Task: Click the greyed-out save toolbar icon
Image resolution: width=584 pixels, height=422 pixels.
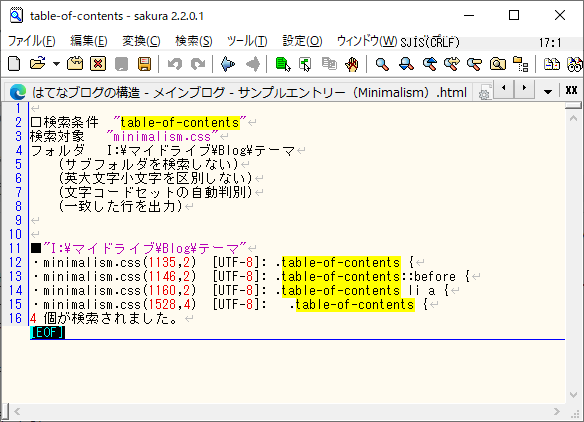Action: click(x=121, y=64)
